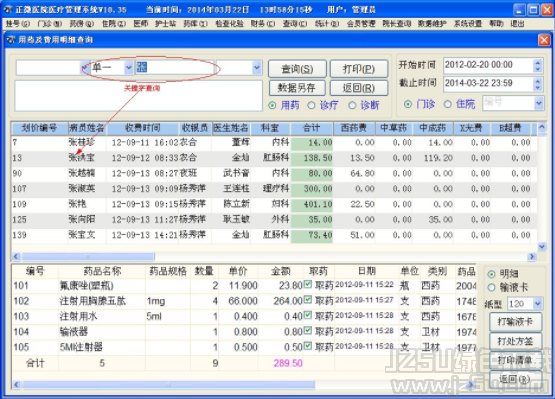The image size is (555, 399).
Task: Toggle 取药 checkbox for row 104 输液器
Action: 308,331
